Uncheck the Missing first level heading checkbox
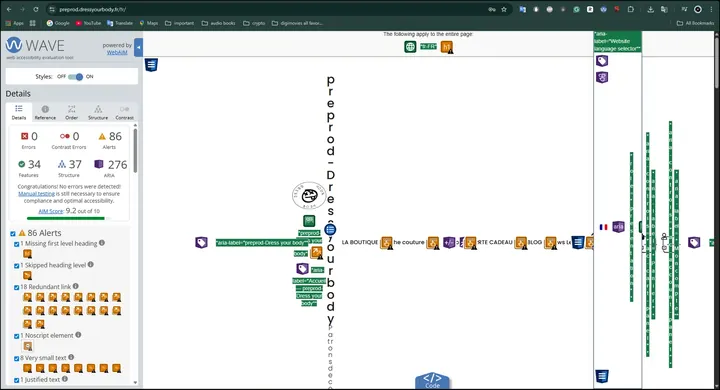This screenshot has height=390, width=720. tap(17, 244)
